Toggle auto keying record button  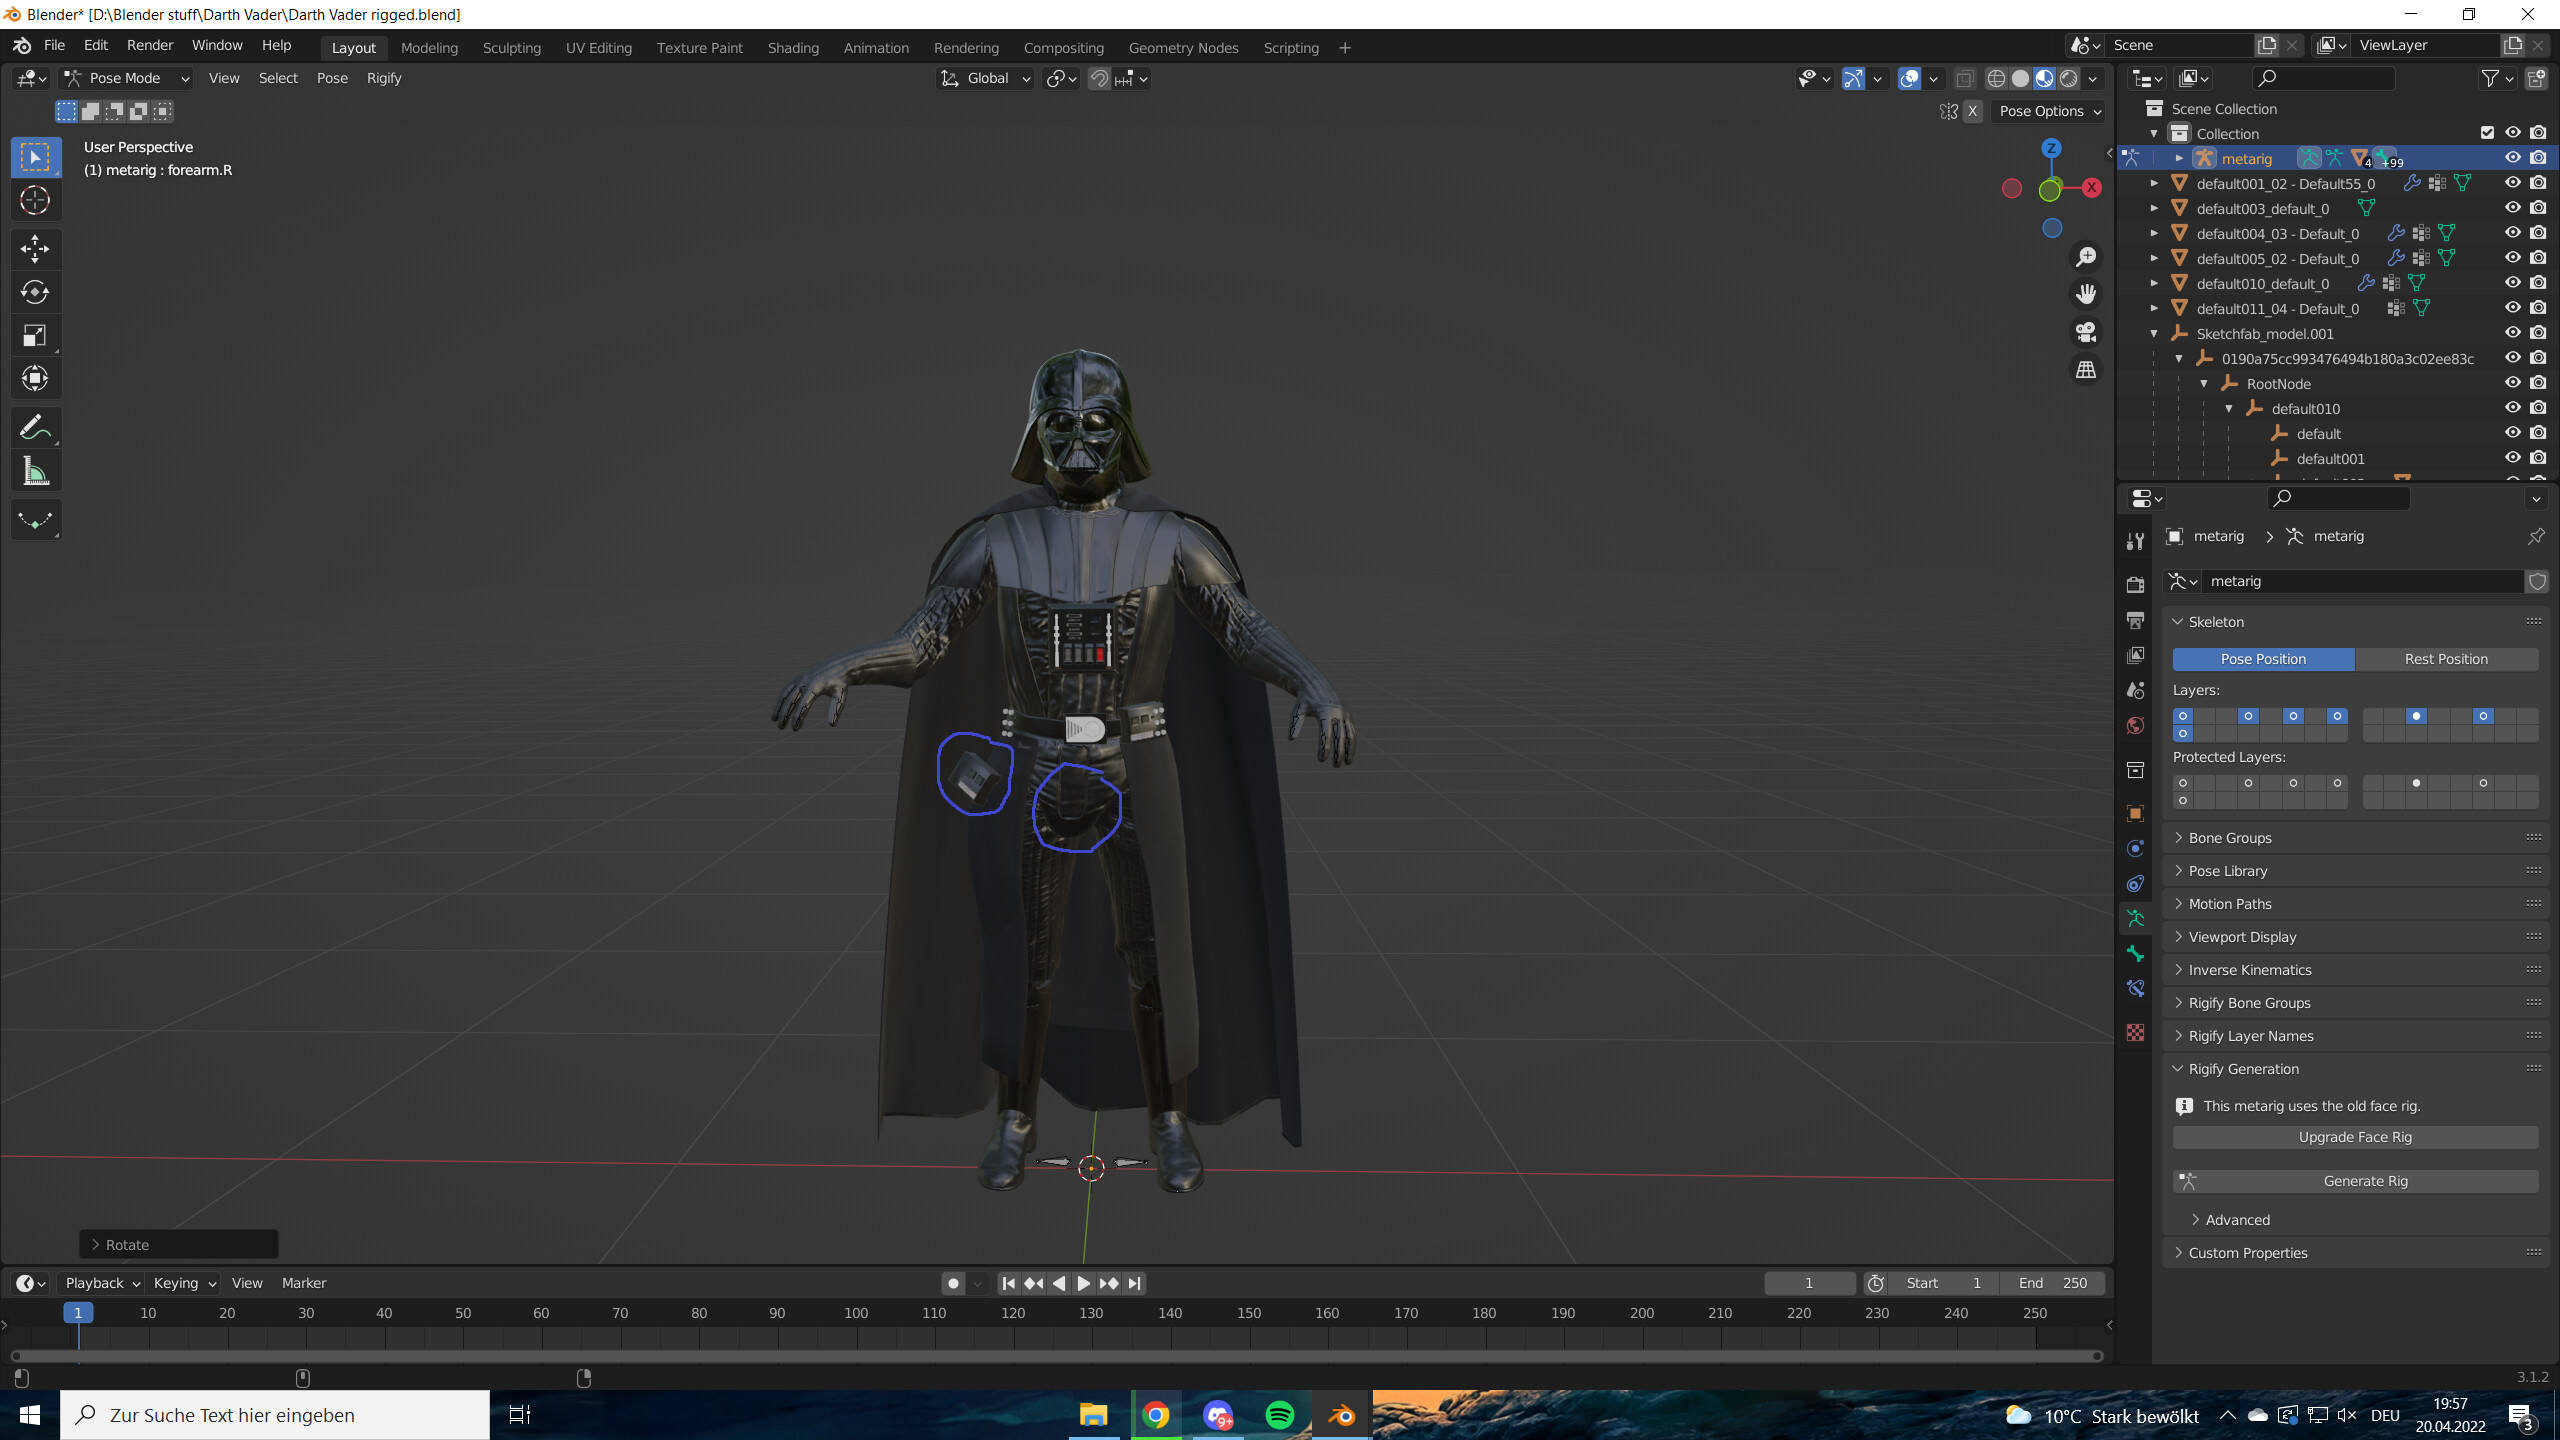[x=953, y=1283]
